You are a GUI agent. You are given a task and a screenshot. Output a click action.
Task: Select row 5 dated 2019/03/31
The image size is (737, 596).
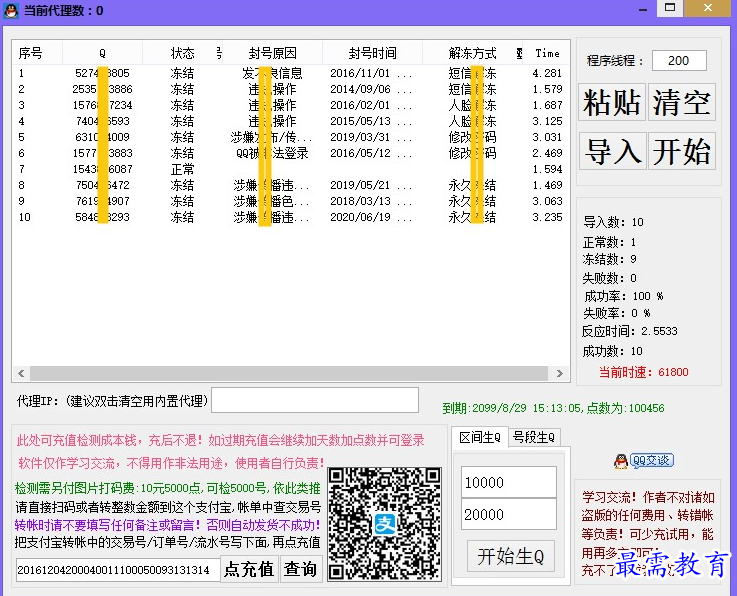pyautogui.click(x=290, y=137)
